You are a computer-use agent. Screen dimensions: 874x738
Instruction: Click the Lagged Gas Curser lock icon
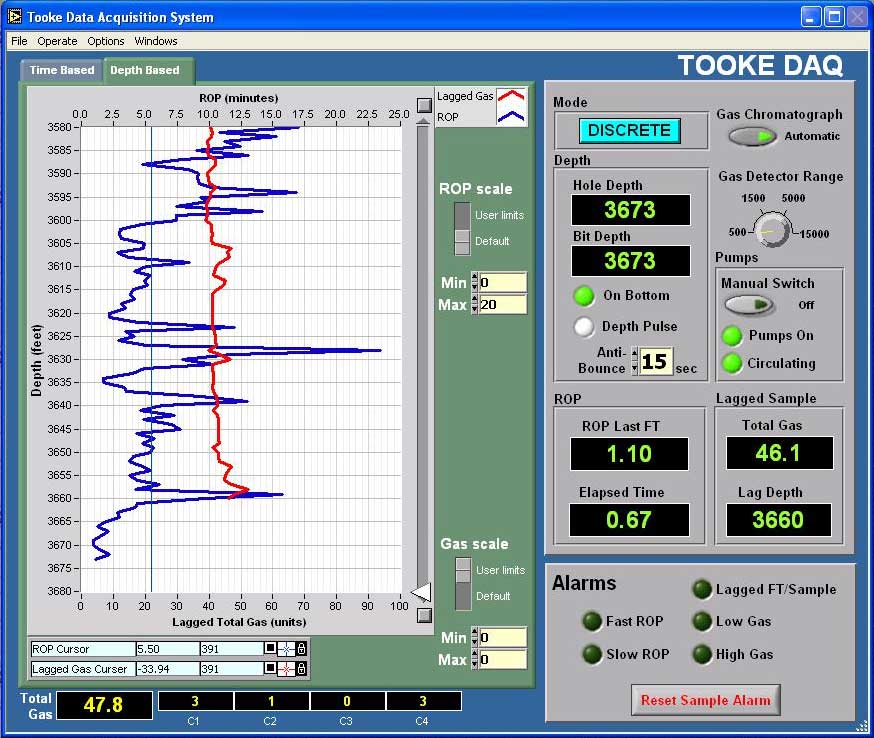(x=301, y=668)
